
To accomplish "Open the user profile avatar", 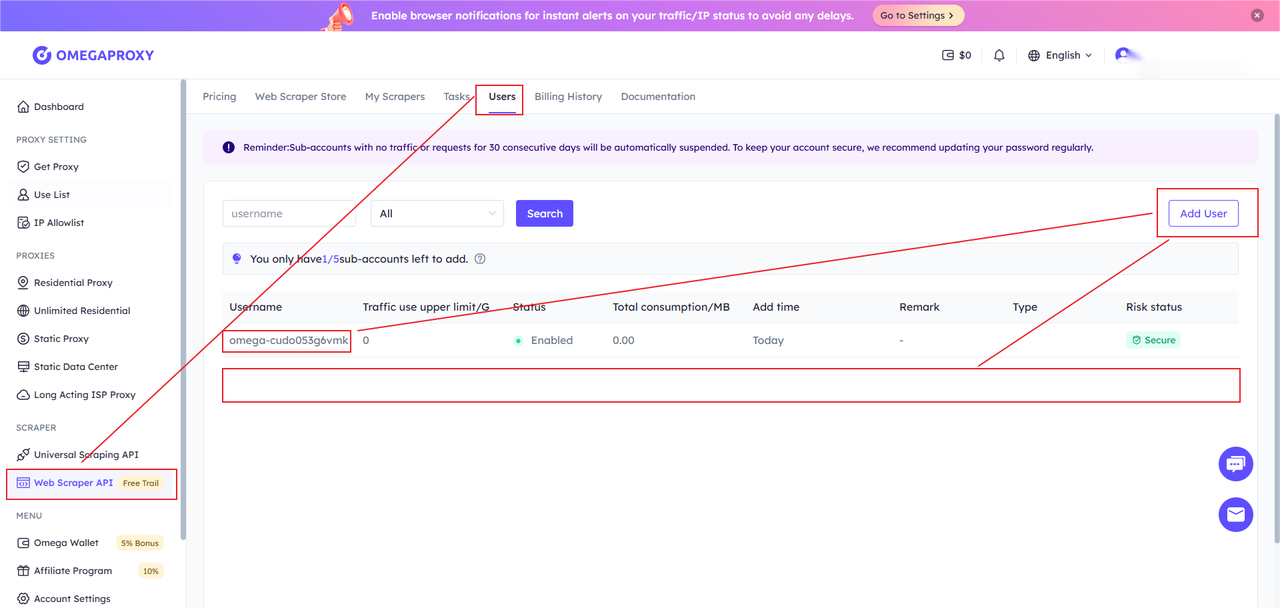I will pos(1123,55).
